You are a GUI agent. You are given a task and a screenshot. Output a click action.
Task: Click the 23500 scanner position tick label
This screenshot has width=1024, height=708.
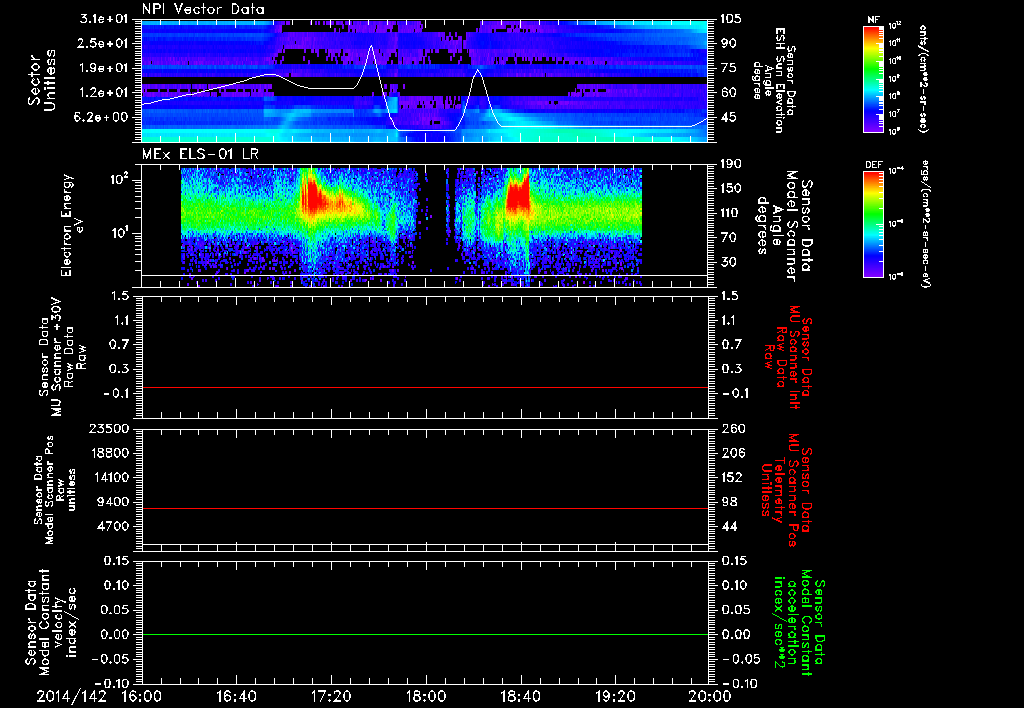tap(110, 429)
